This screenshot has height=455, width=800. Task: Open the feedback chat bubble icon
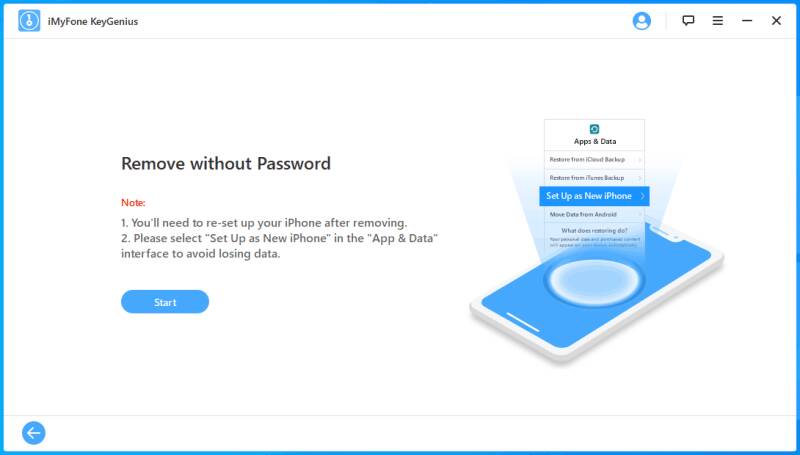coord(688,21)
